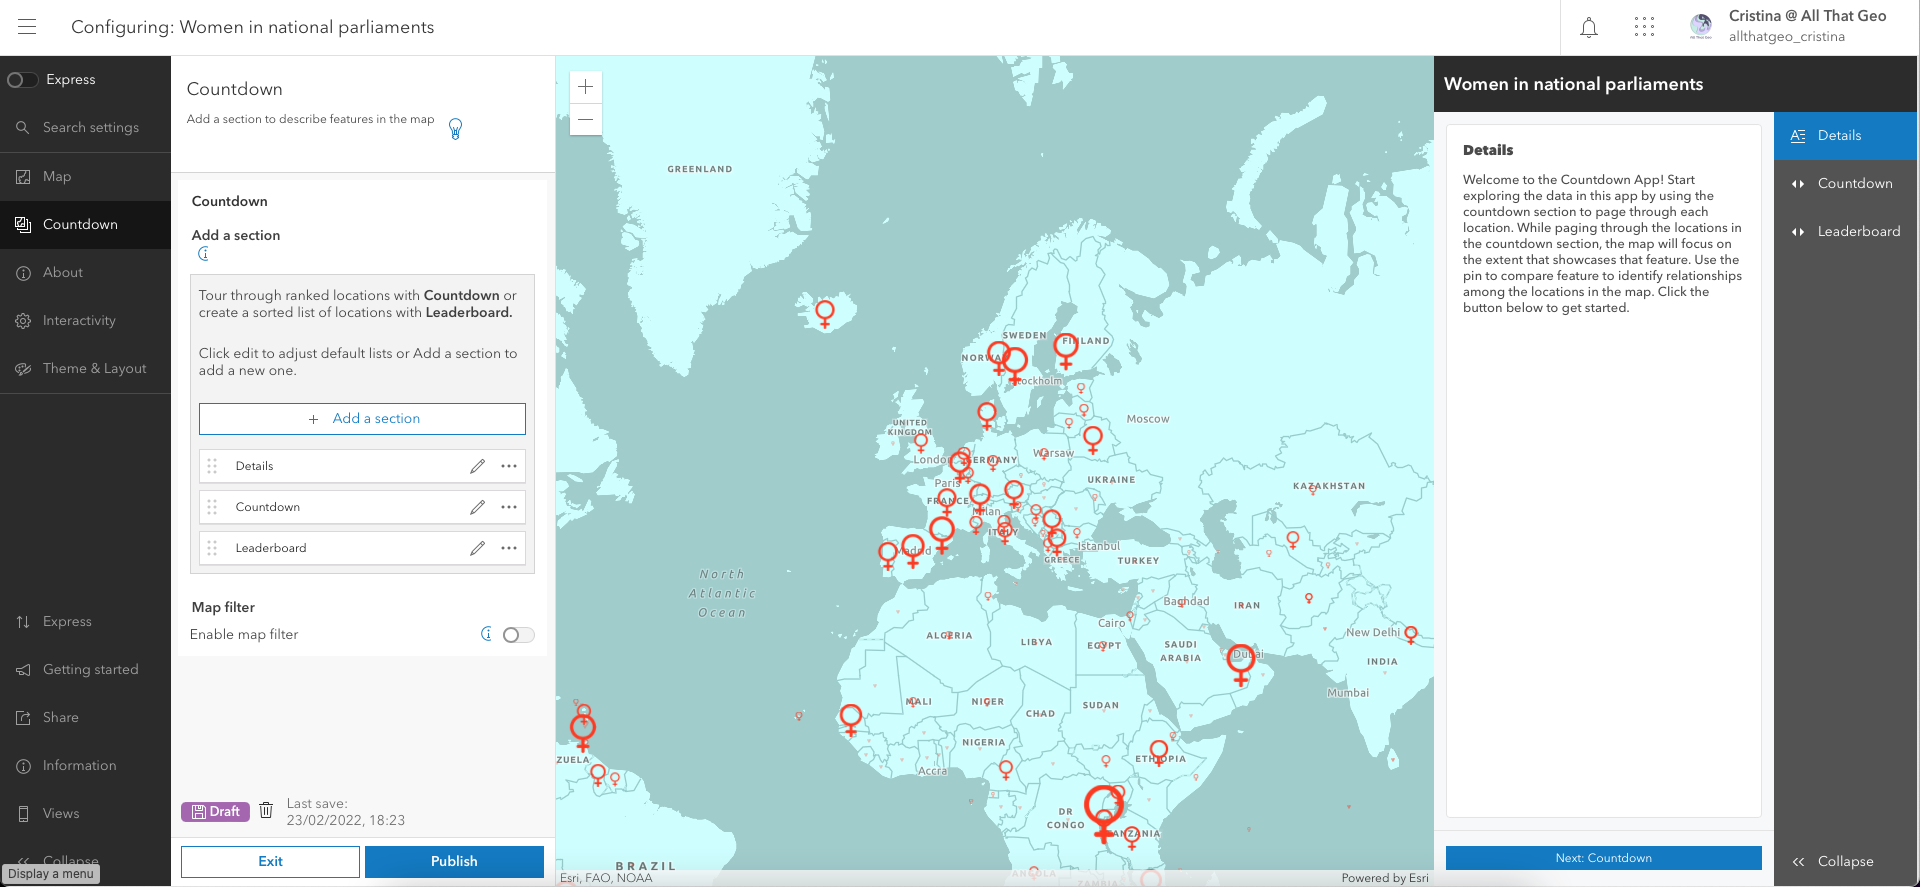1920x887 pixels.
Task: Open the Theme & Layout section
Action: point(85,369)
